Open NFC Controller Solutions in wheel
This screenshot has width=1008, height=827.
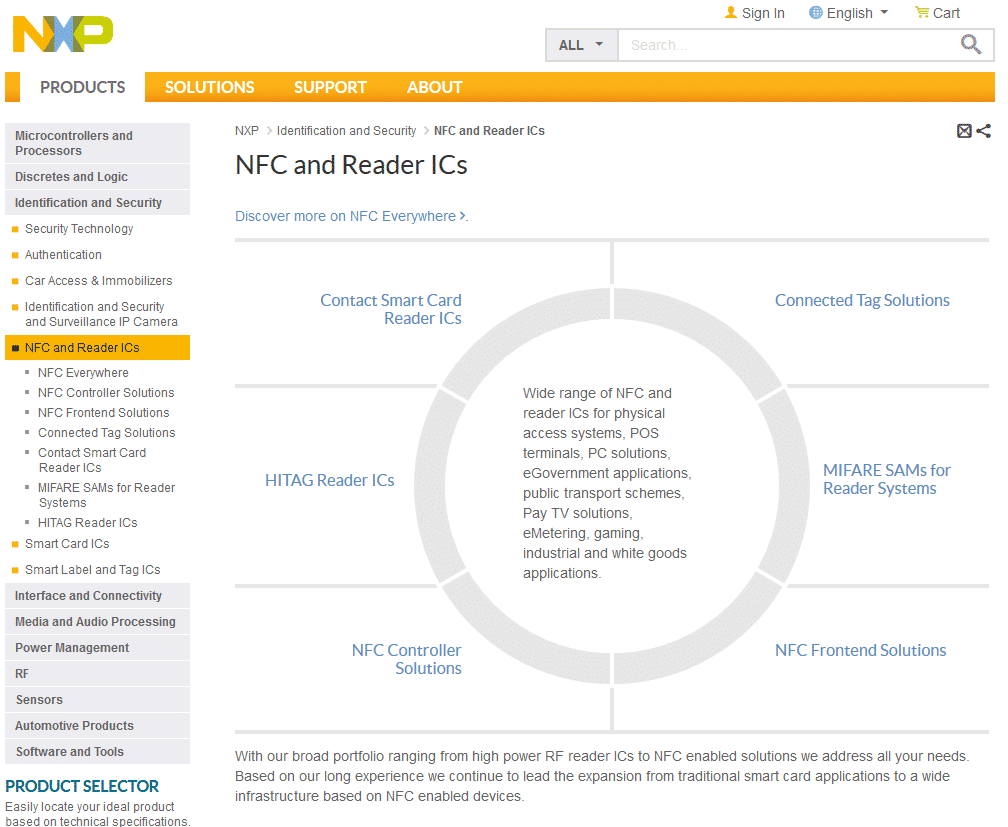click(406, 659)
